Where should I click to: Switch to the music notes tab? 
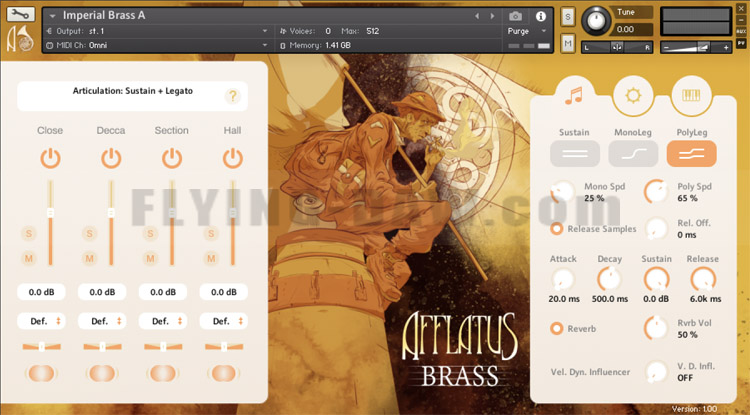click(574, 96)
